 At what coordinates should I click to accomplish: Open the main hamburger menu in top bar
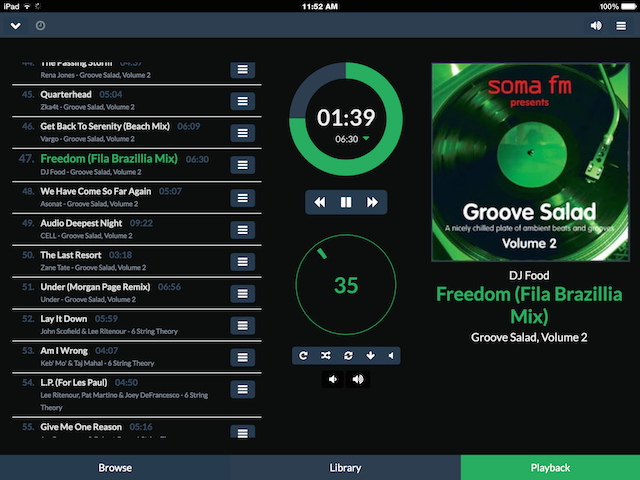point(621,26)
